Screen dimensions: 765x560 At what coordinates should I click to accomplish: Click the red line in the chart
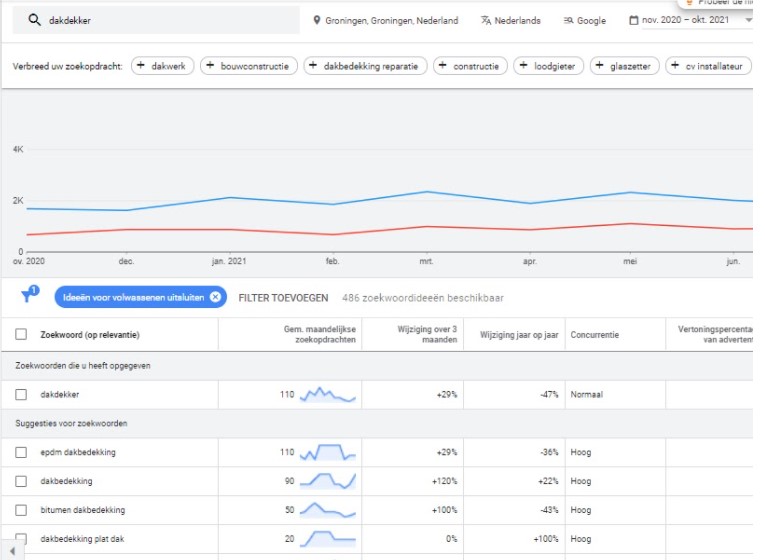coord(427,227)
